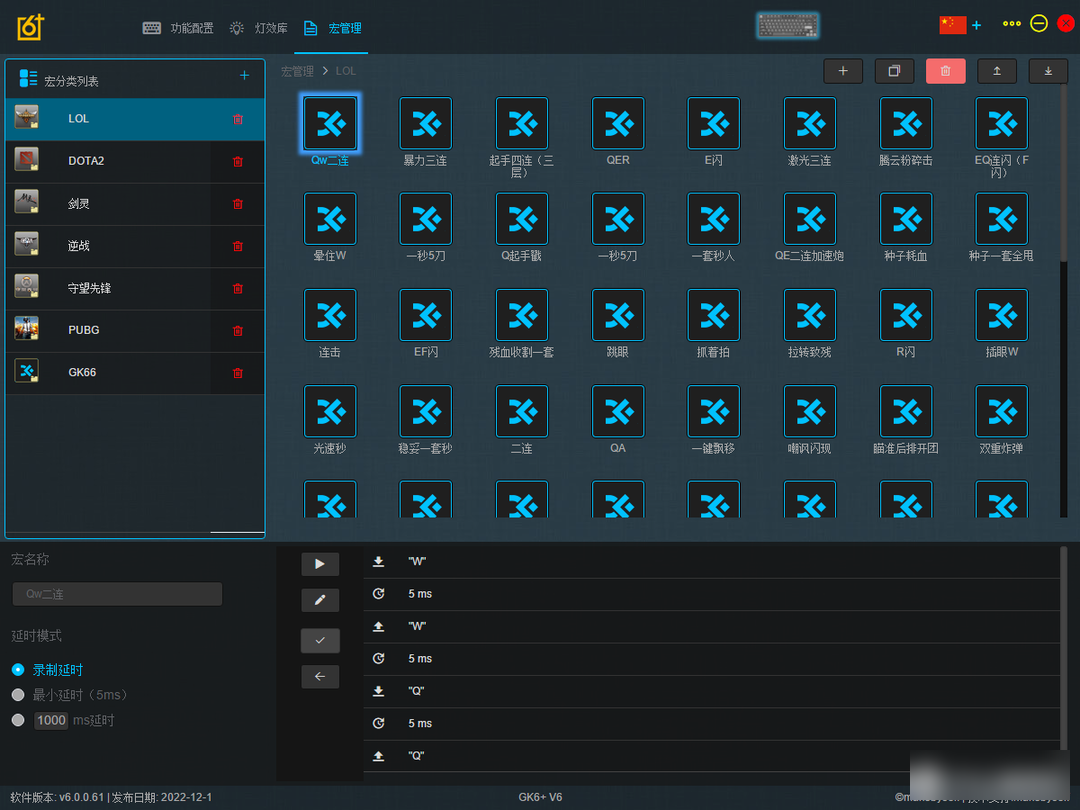This screenshot has height=810, width=1080.
Task: Play the macro recording
Action: click(320, 564)
